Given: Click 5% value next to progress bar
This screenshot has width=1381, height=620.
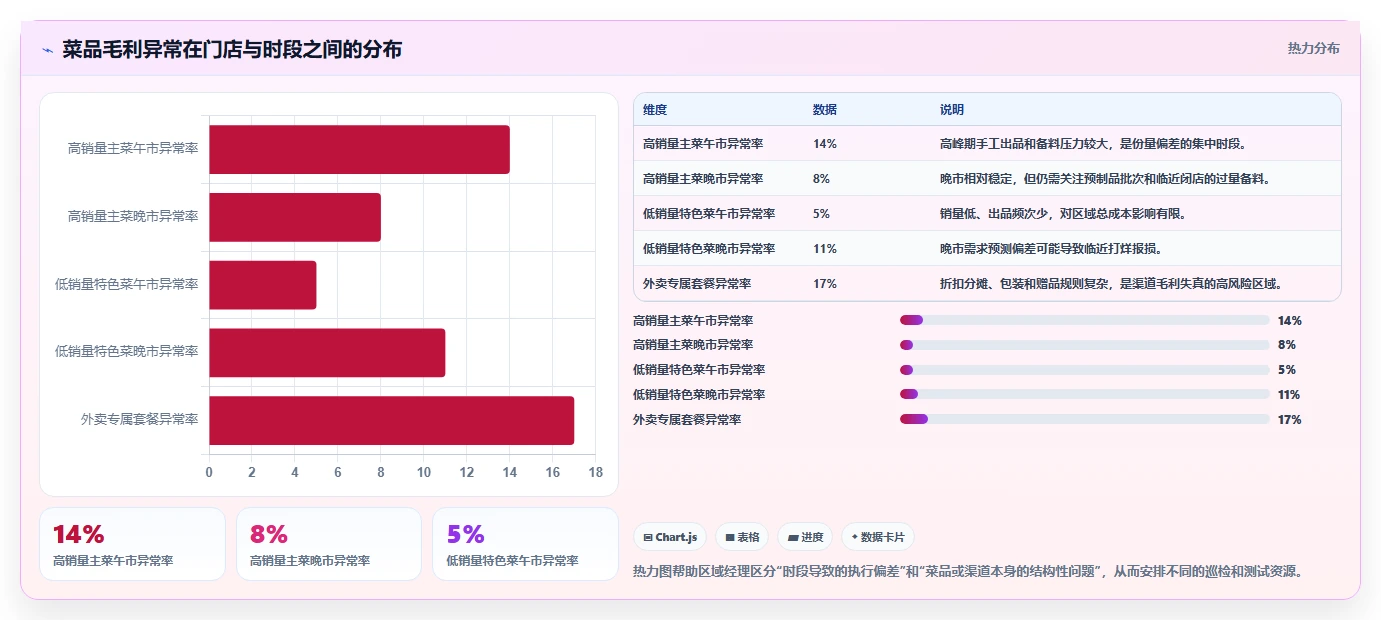Looking at the screenshot, I should coord(1287,370).
